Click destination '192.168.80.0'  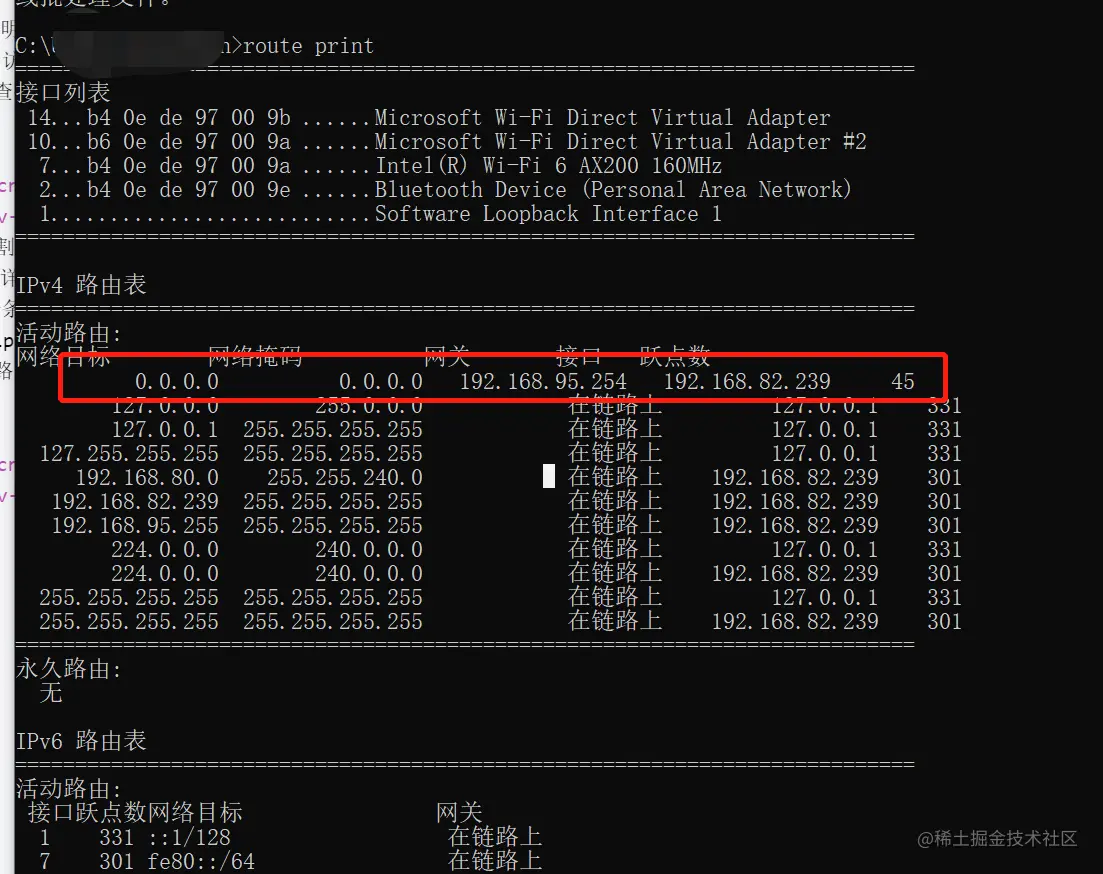(147, 478)
